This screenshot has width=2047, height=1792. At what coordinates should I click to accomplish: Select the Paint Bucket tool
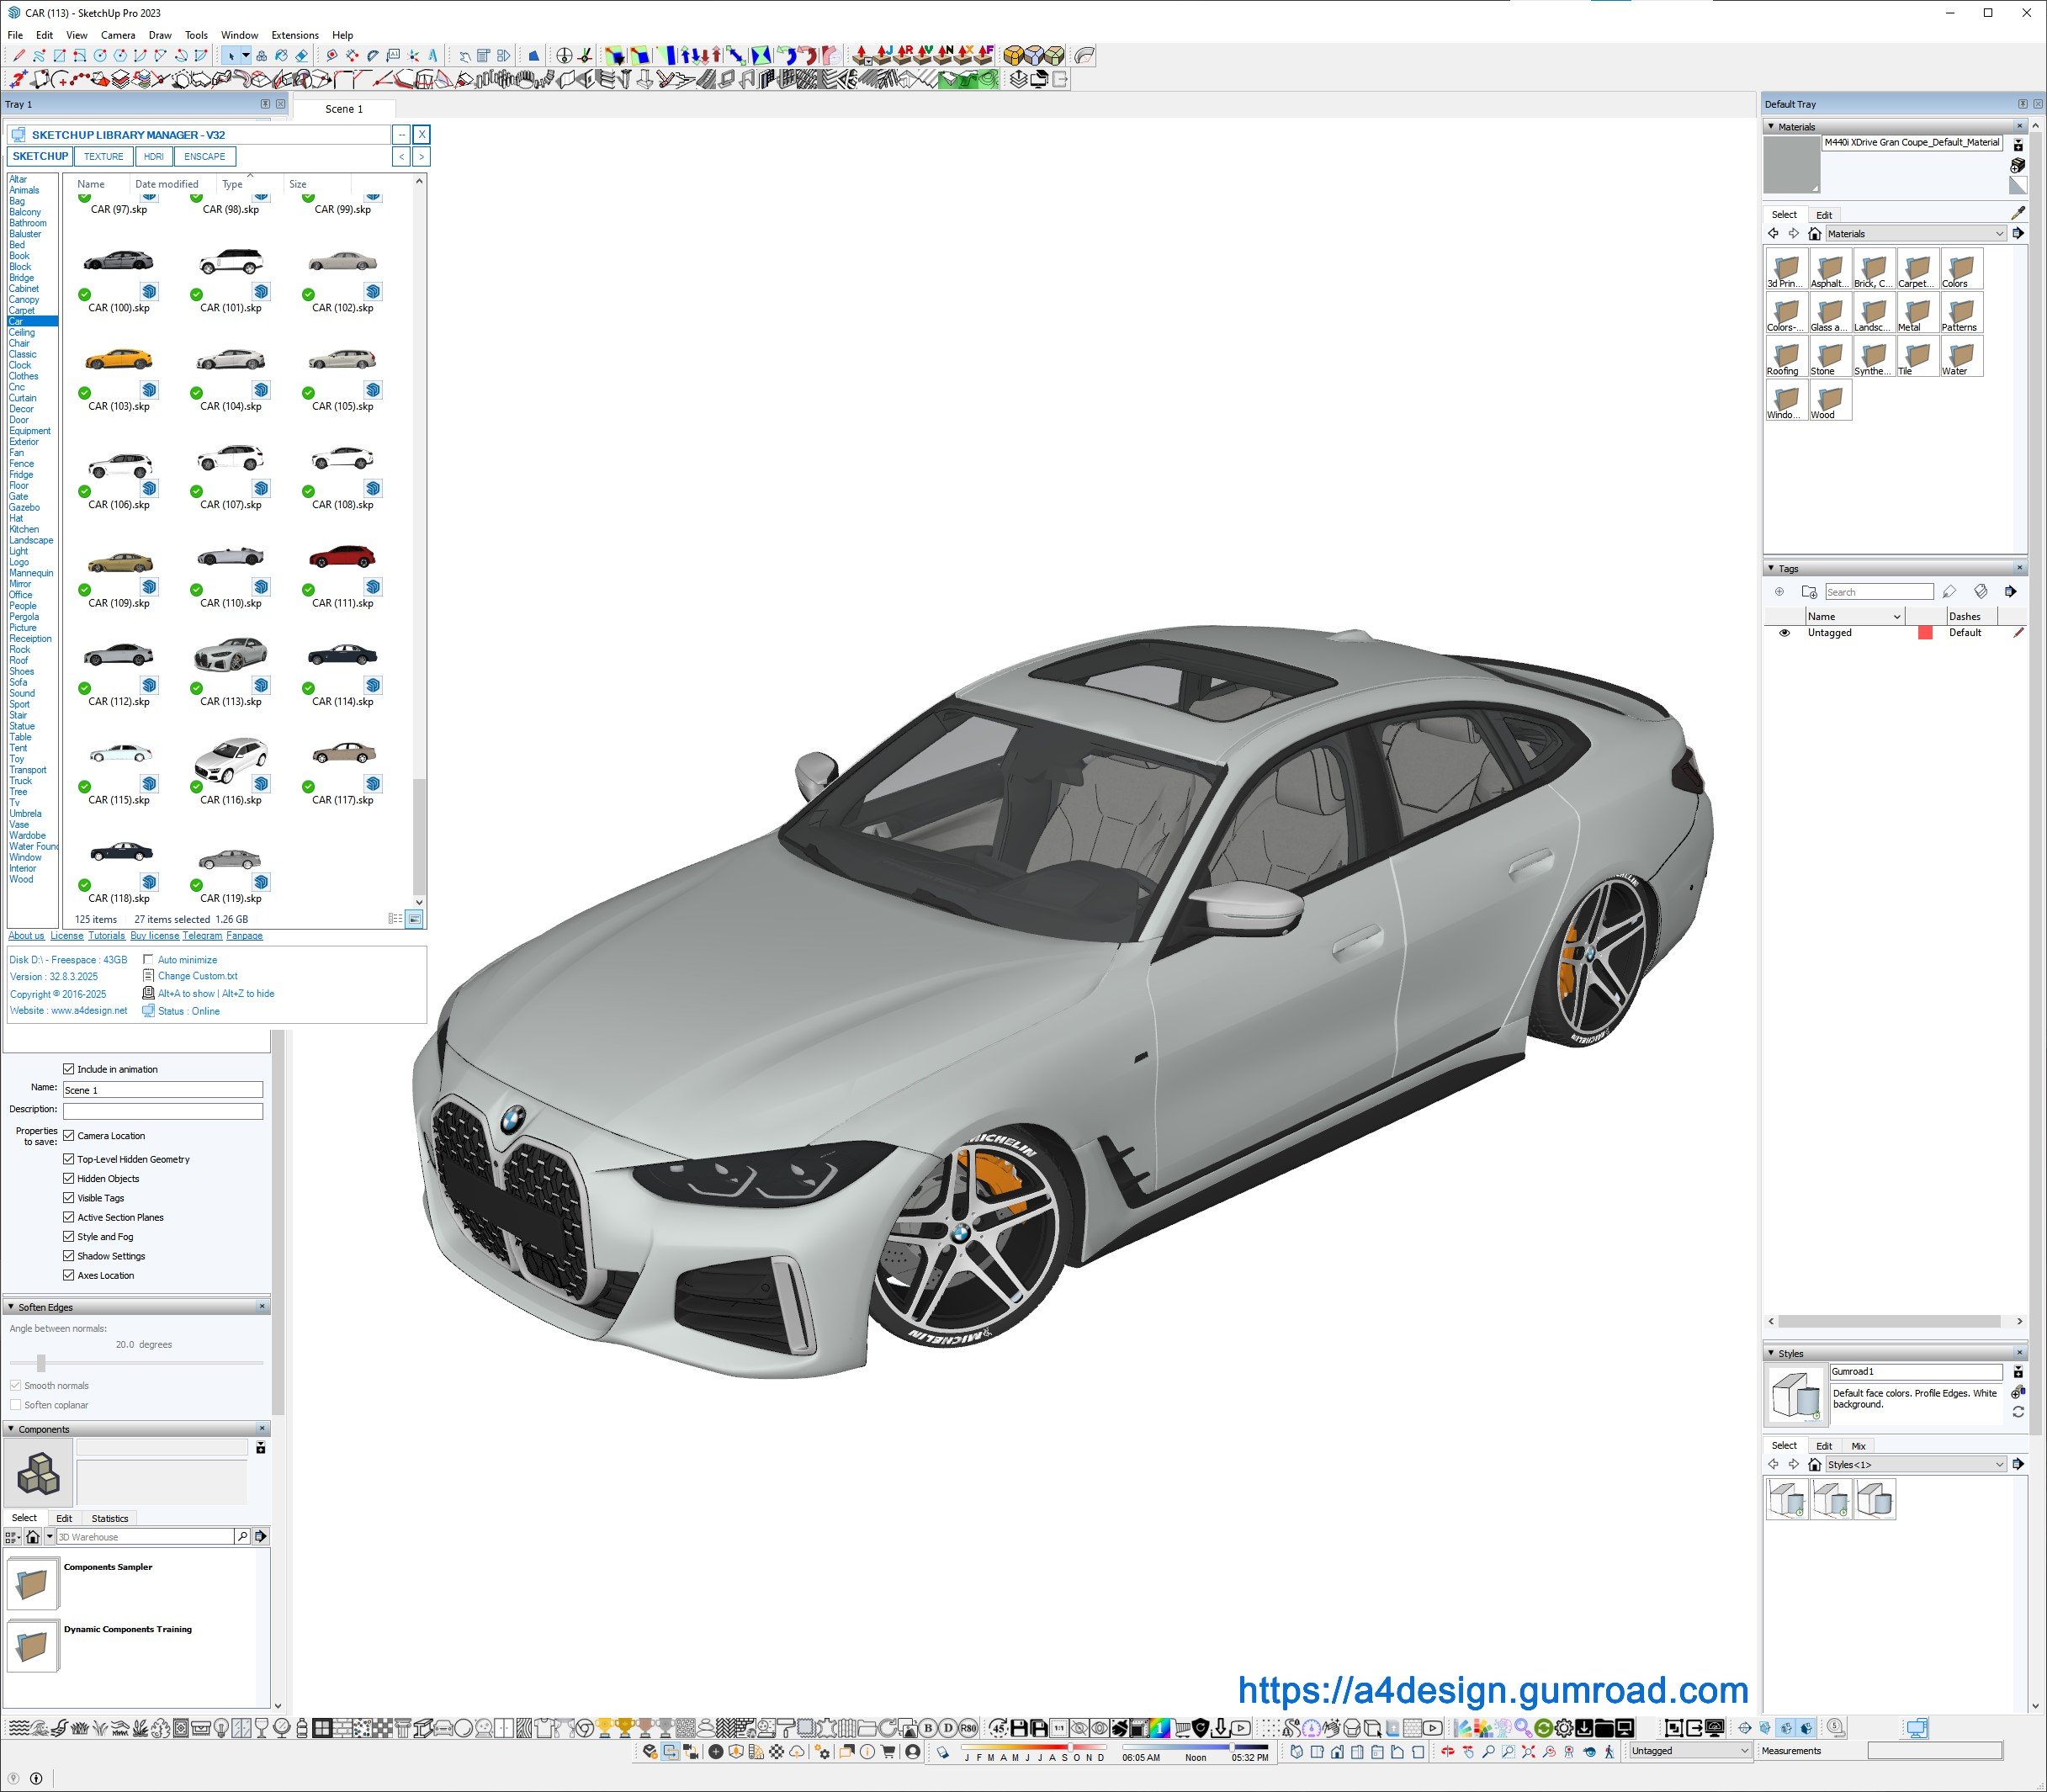pyautogui.click(x=281, y=56)
